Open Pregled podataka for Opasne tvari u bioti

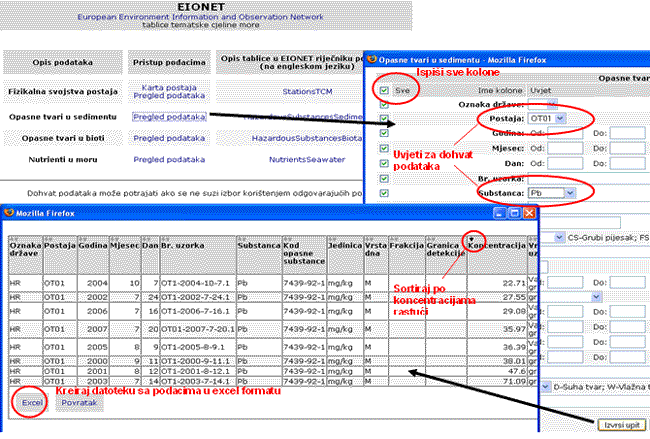pyautogui.click(x=169, y=137)
